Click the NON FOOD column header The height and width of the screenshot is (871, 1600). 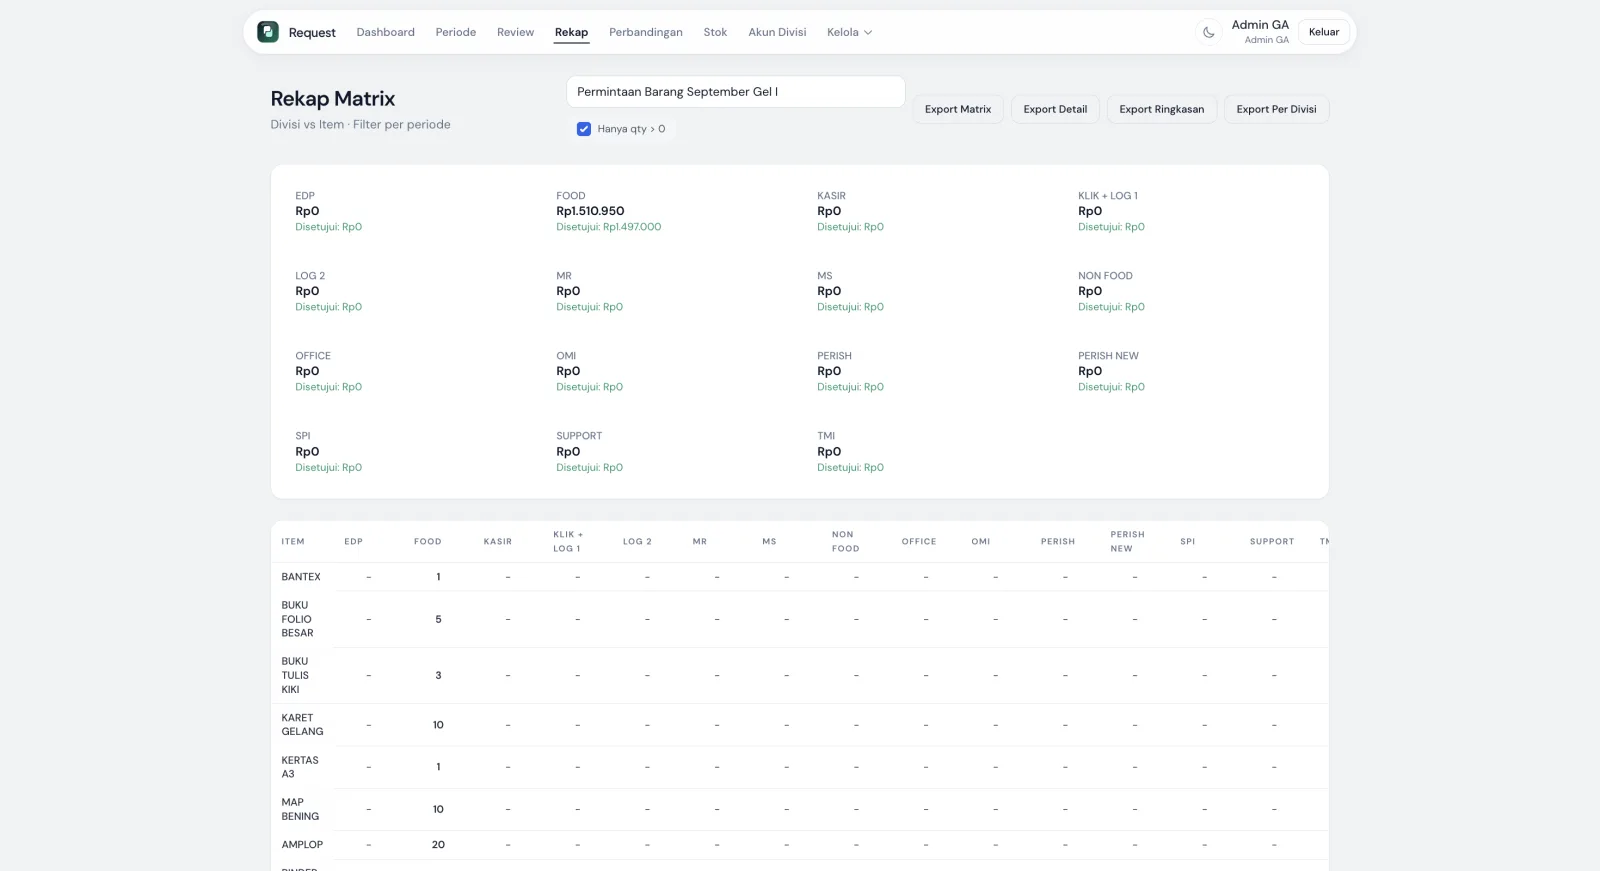[x=845, y=542]
